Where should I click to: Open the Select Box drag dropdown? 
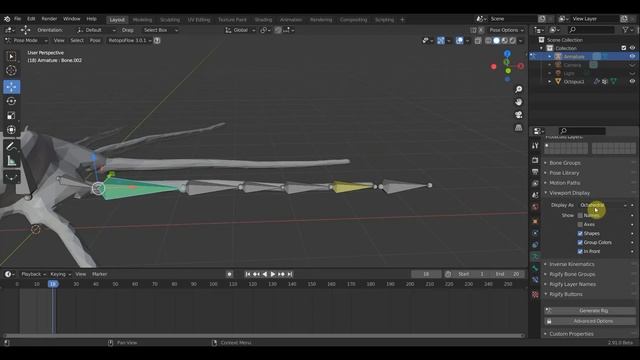(x=160, y=30)
